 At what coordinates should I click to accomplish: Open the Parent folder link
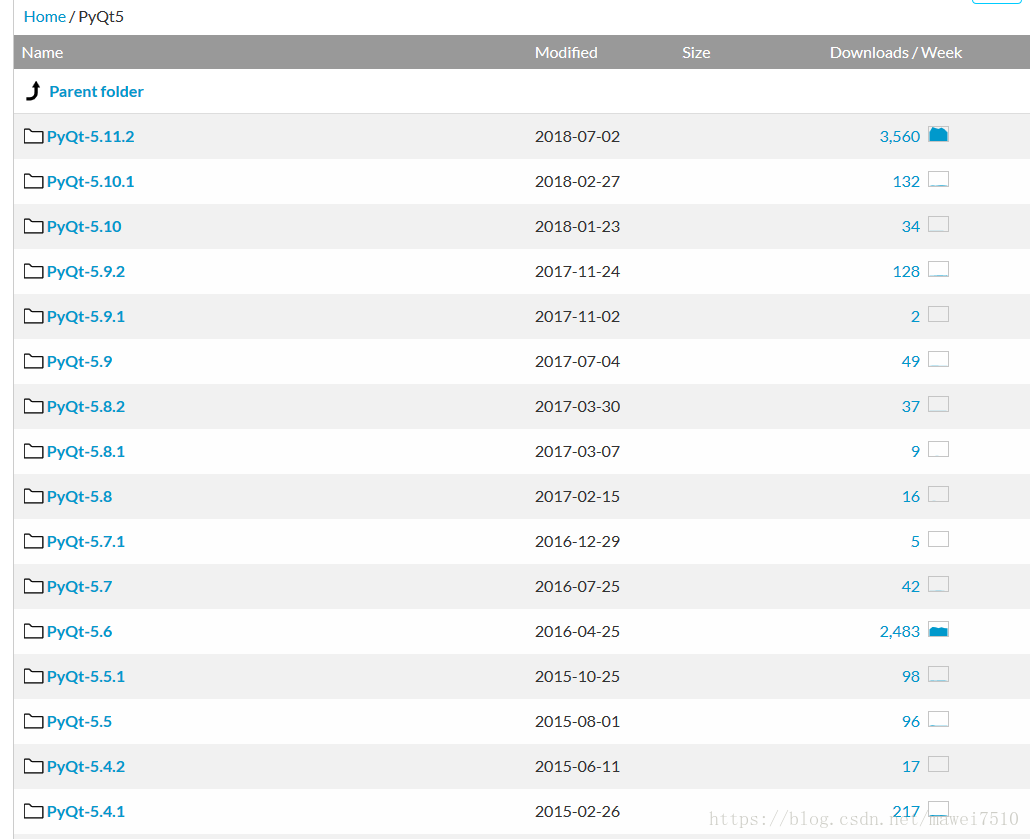[x=96, y=92]
